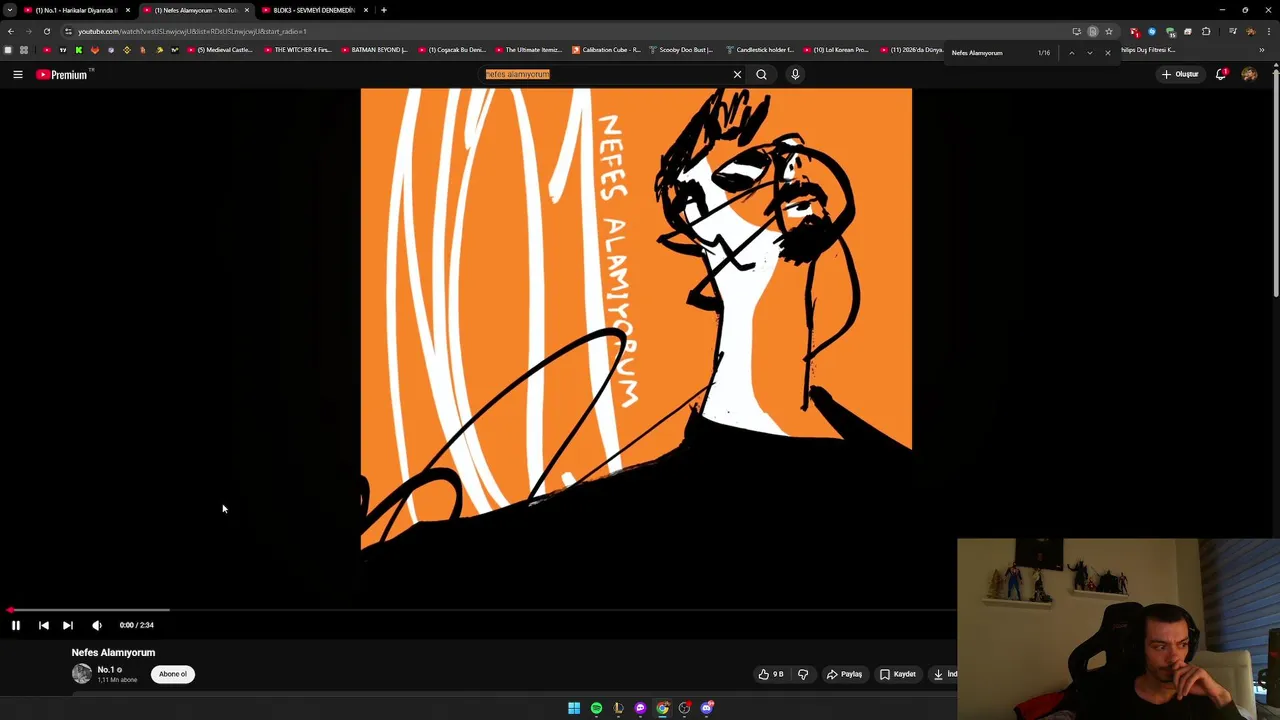Save the video with the Kaydet button
Image resolution: width=1280 pixels, height=720 pixels.
click(898, 674)
